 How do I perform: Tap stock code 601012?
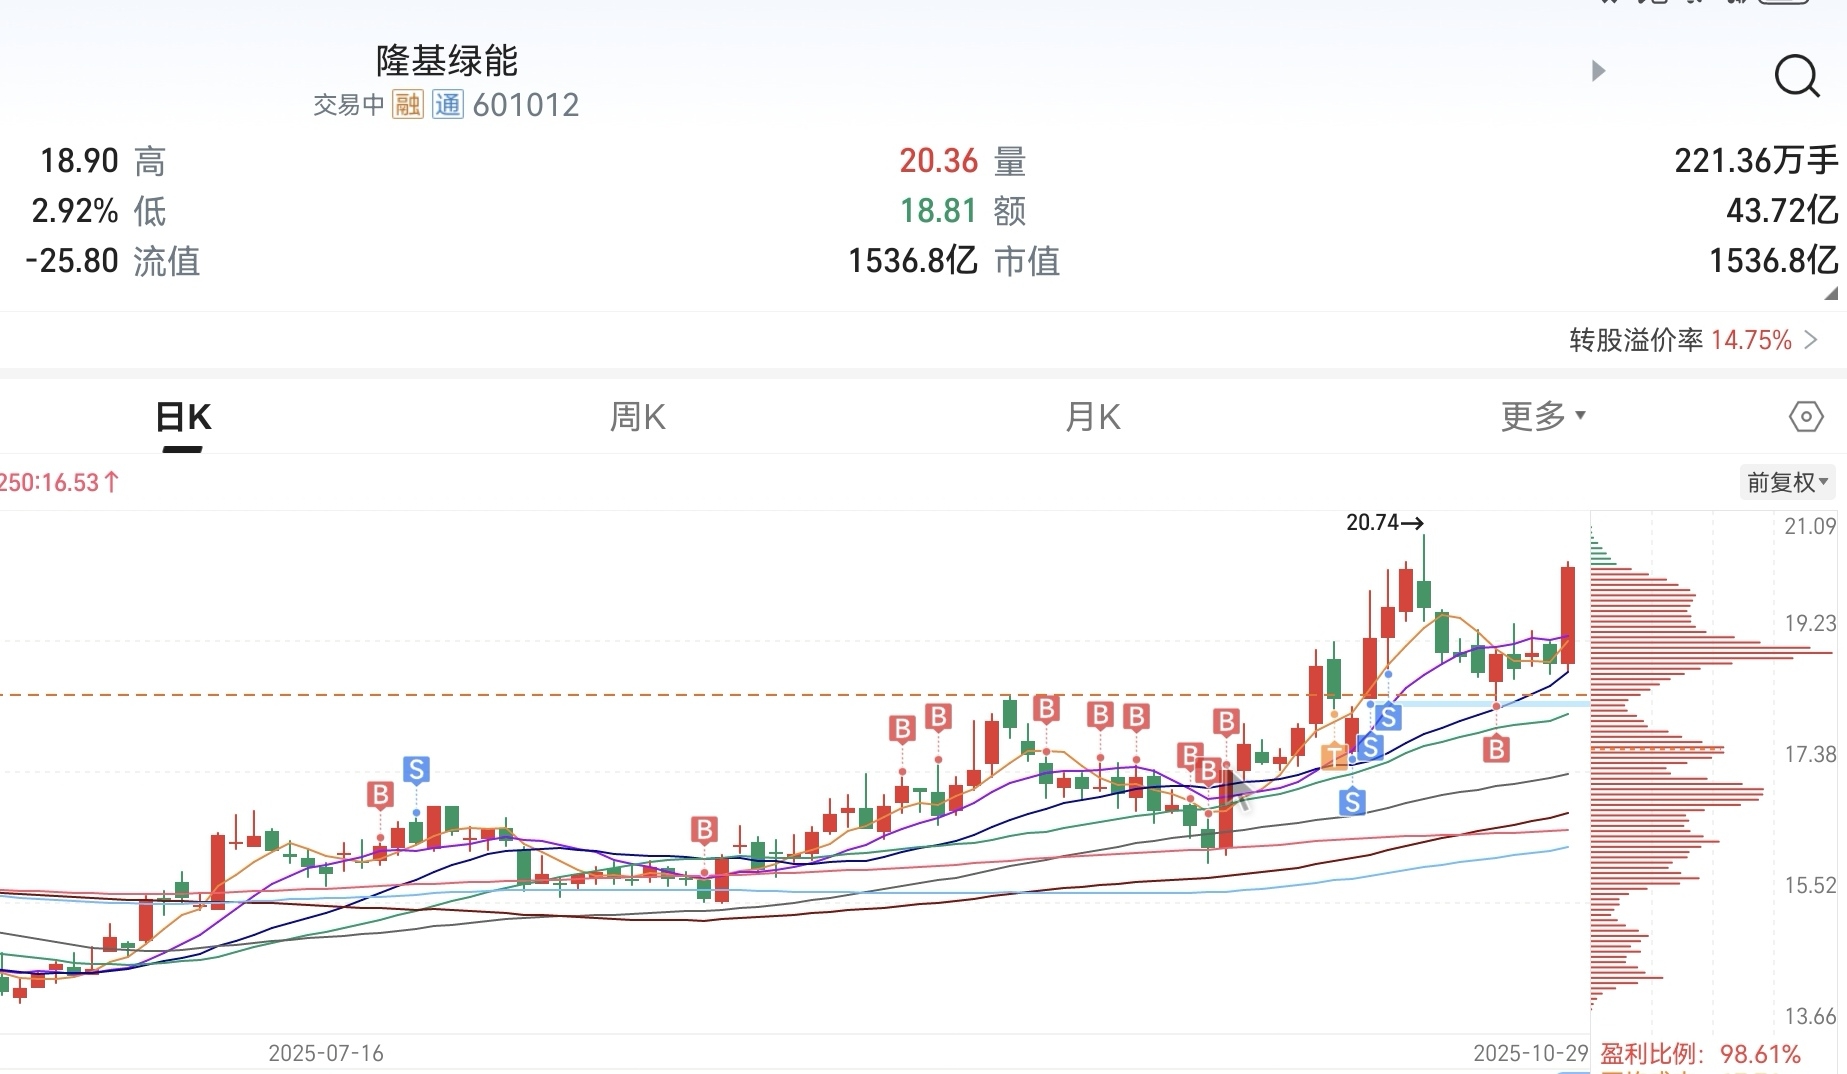(x=526, y=105)
